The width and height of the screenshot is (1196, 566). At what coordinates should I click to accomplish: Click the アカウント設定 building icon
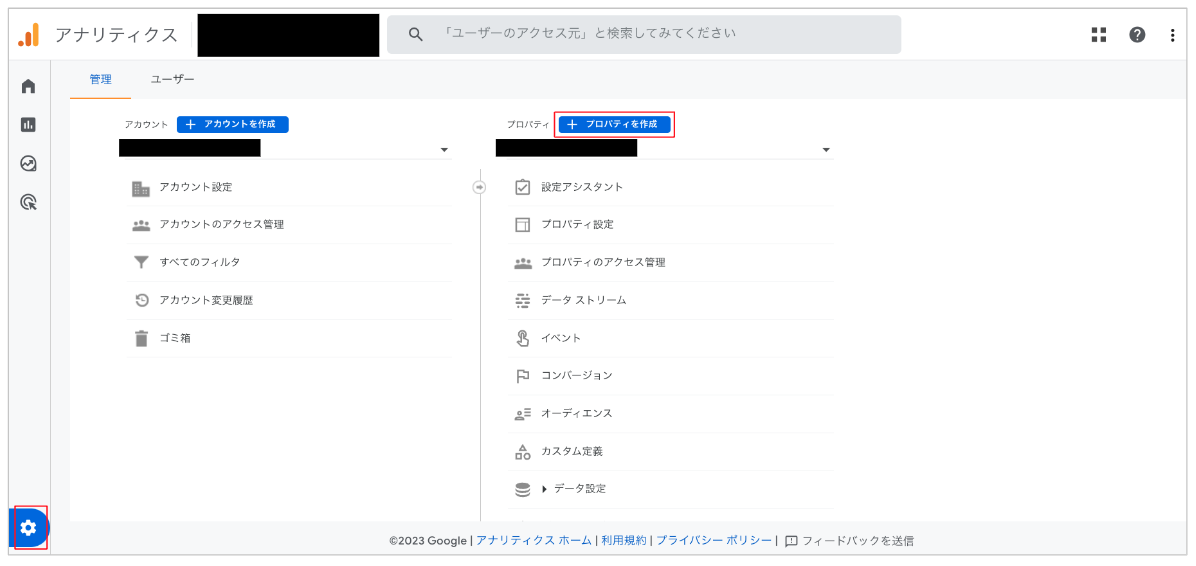tap(141, 188)
